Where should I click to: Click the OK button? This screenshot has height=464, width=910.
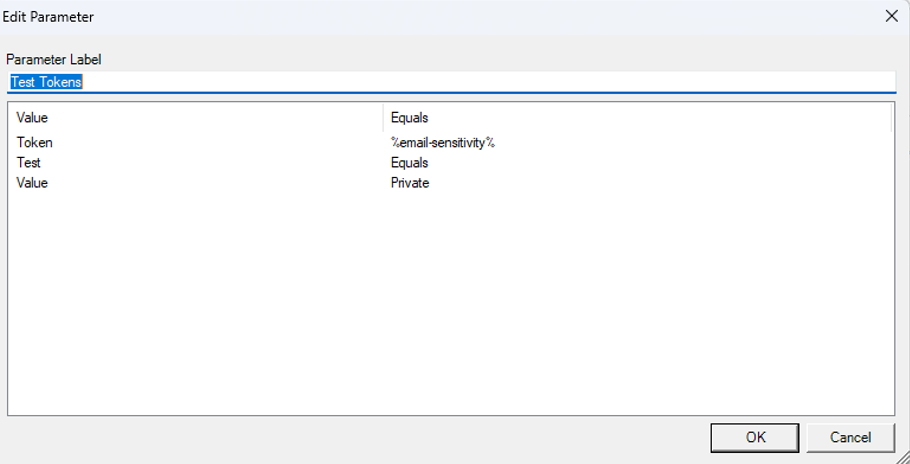[x=754, y=437]
